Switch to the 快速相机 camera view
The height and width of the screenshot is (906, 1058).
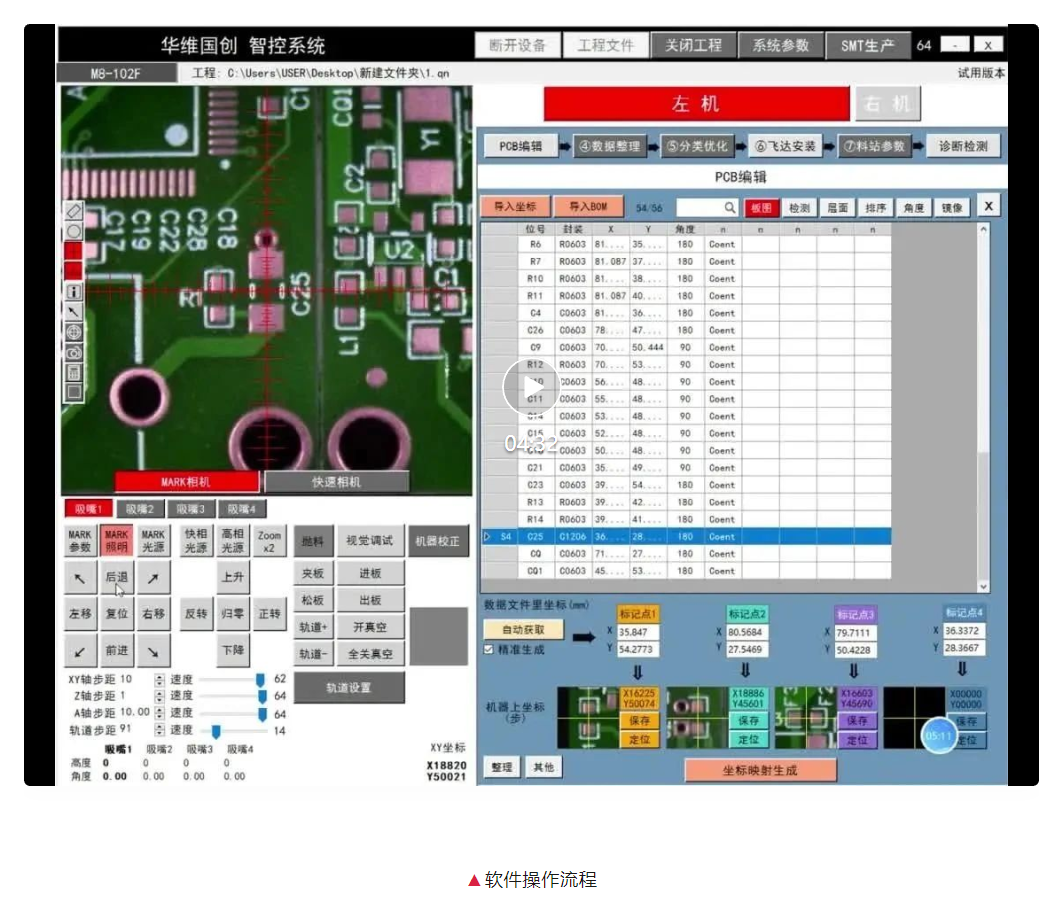tap(336, 482)
